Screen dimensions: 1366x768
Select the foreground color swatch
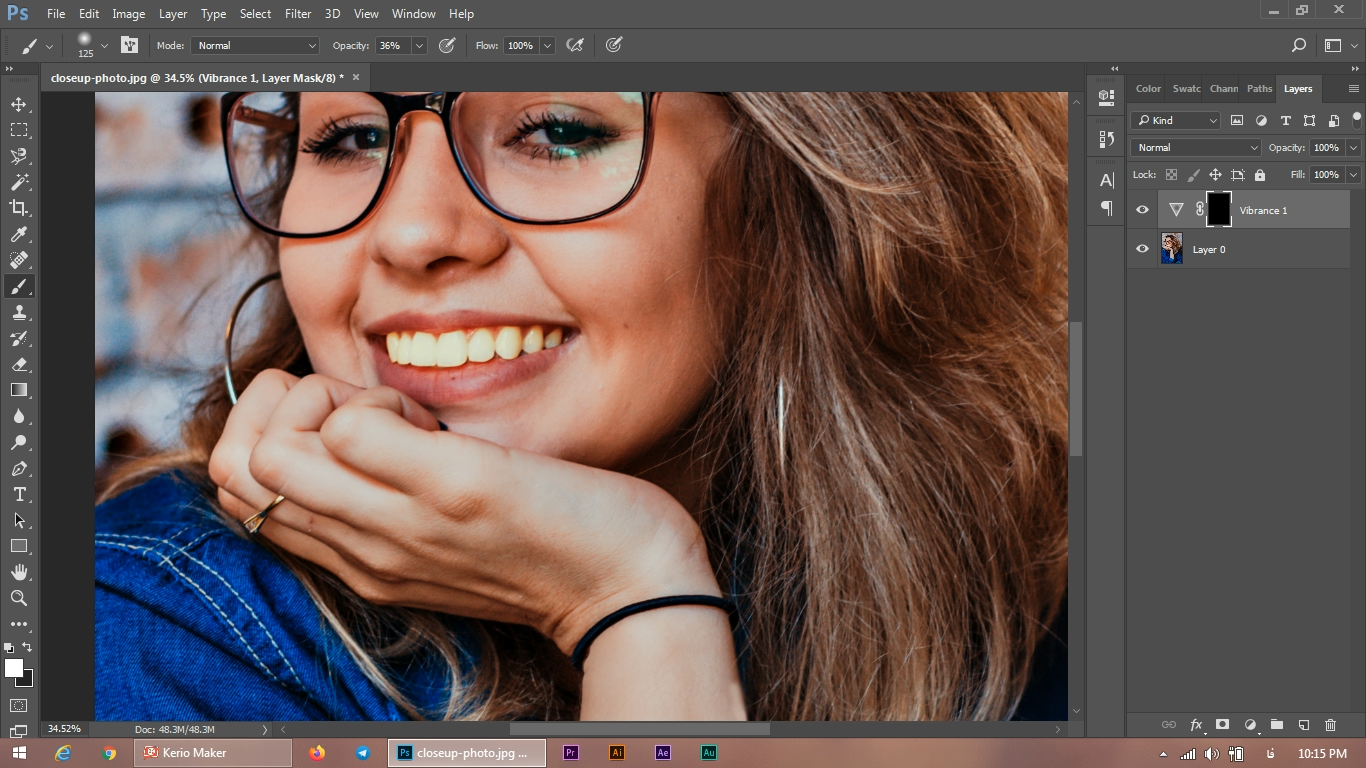pos(14,668)
